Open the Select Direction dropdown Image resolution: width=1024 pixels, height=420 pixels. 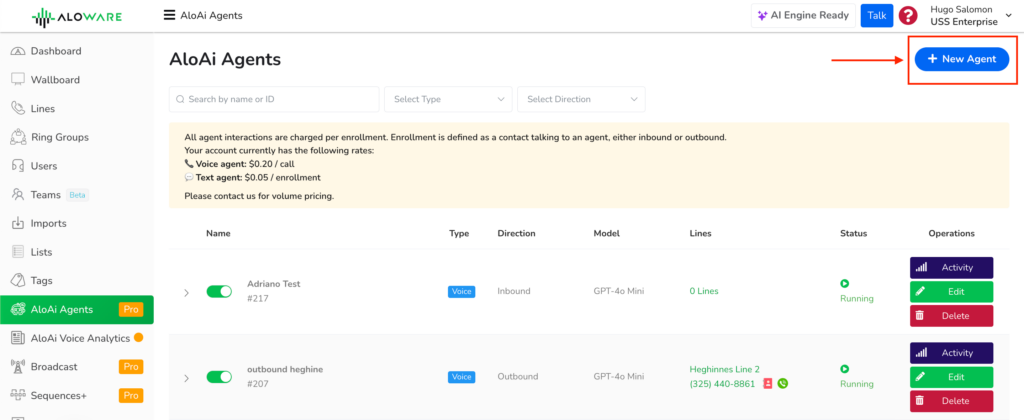(581, 99)
